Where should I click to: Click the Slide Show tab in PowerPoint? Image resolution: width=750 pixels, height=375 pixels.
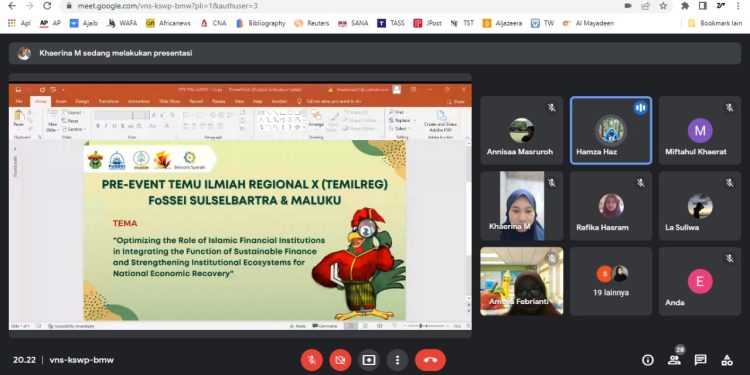pos(169,101)
